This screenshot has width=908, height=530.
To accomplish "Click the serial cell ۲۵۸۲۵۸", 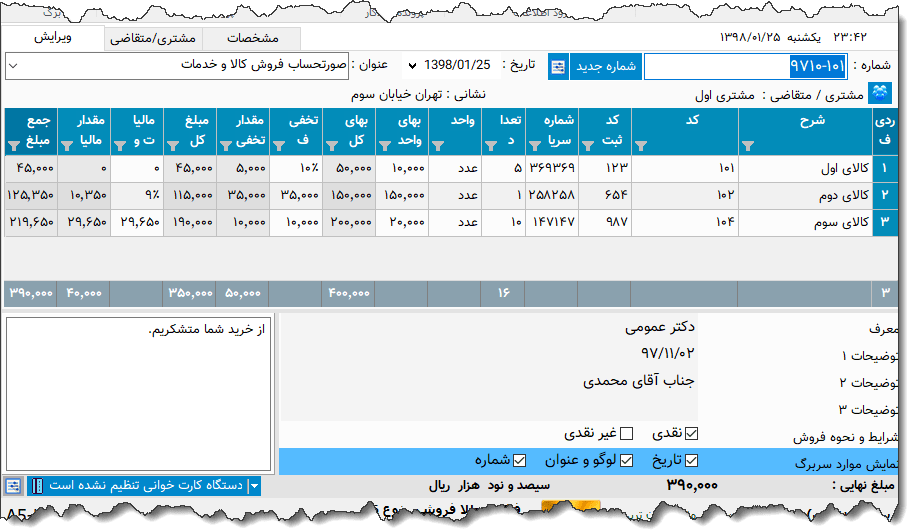I will point(552,195).
